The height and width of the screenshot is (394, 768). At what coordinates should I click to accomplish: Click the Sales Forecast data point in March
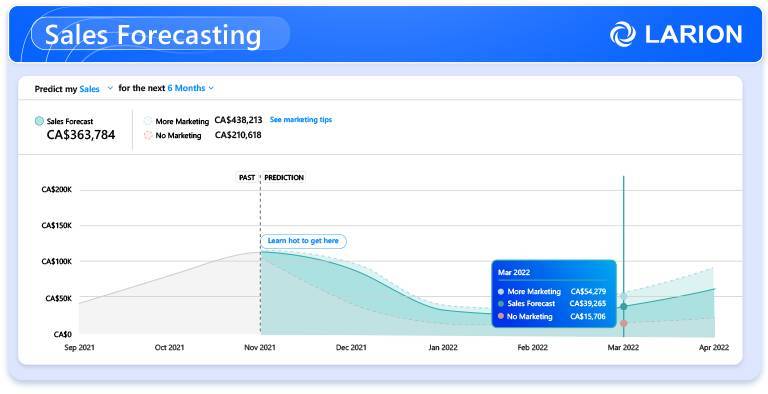coord(624,306)
